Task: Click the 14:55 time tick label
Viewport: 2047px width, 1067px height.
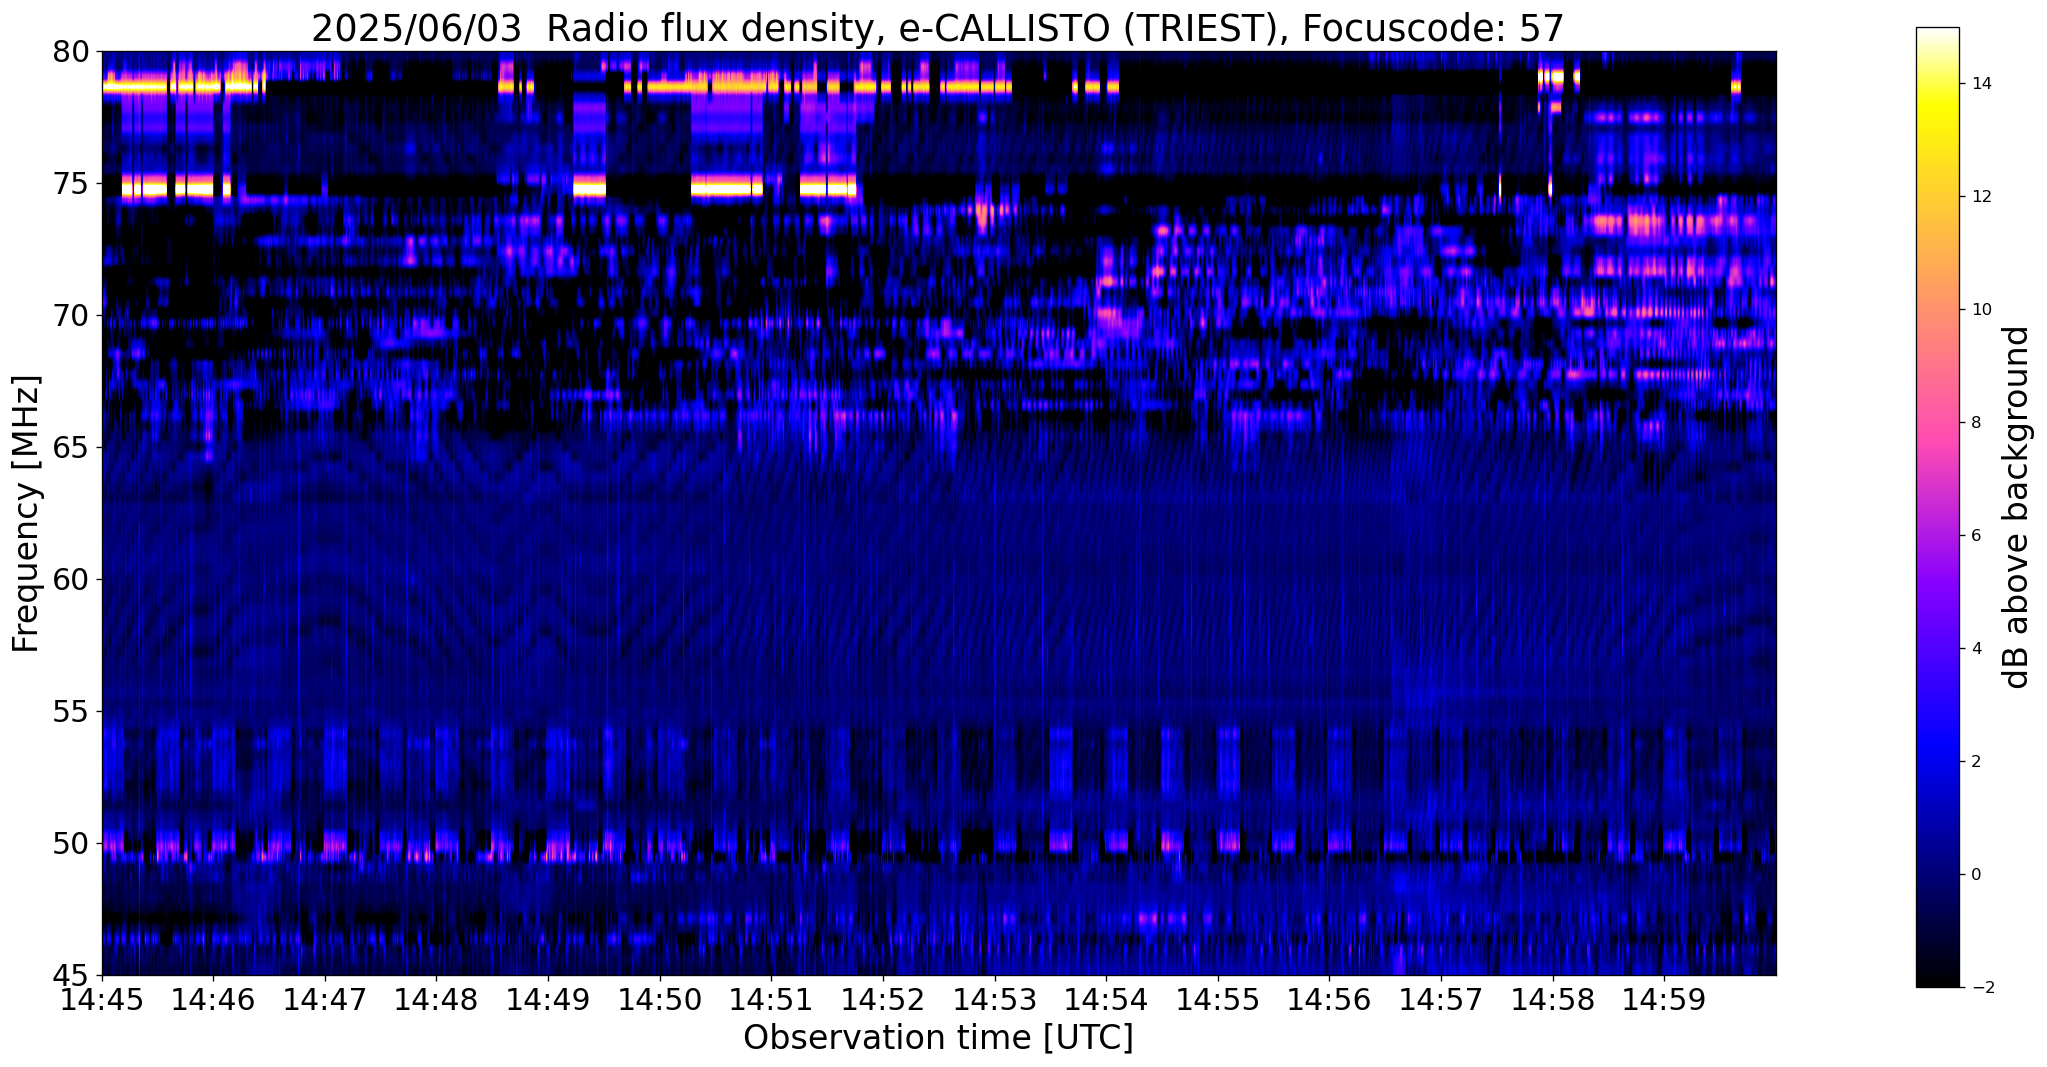Action: 1218,999
